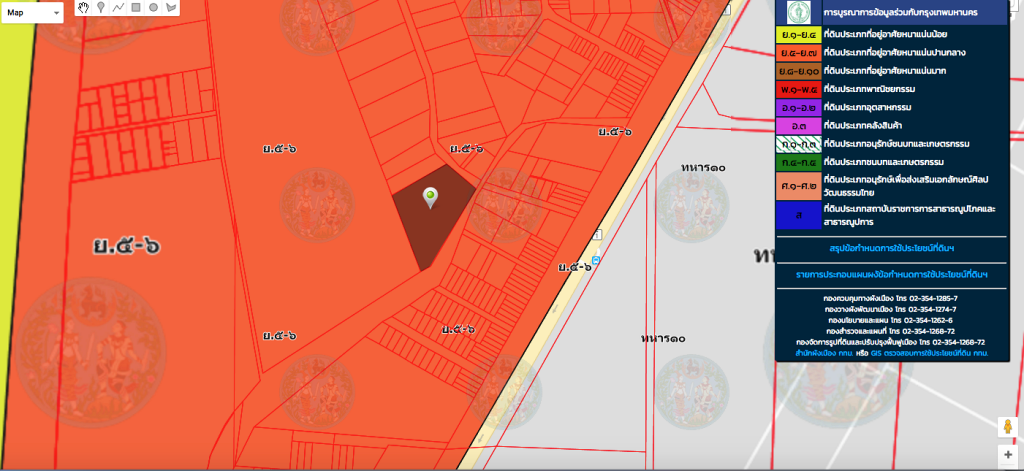Click legend text ที่ดินประเภทชนบทและเกษตรกรรม

[x=884, y=162]
